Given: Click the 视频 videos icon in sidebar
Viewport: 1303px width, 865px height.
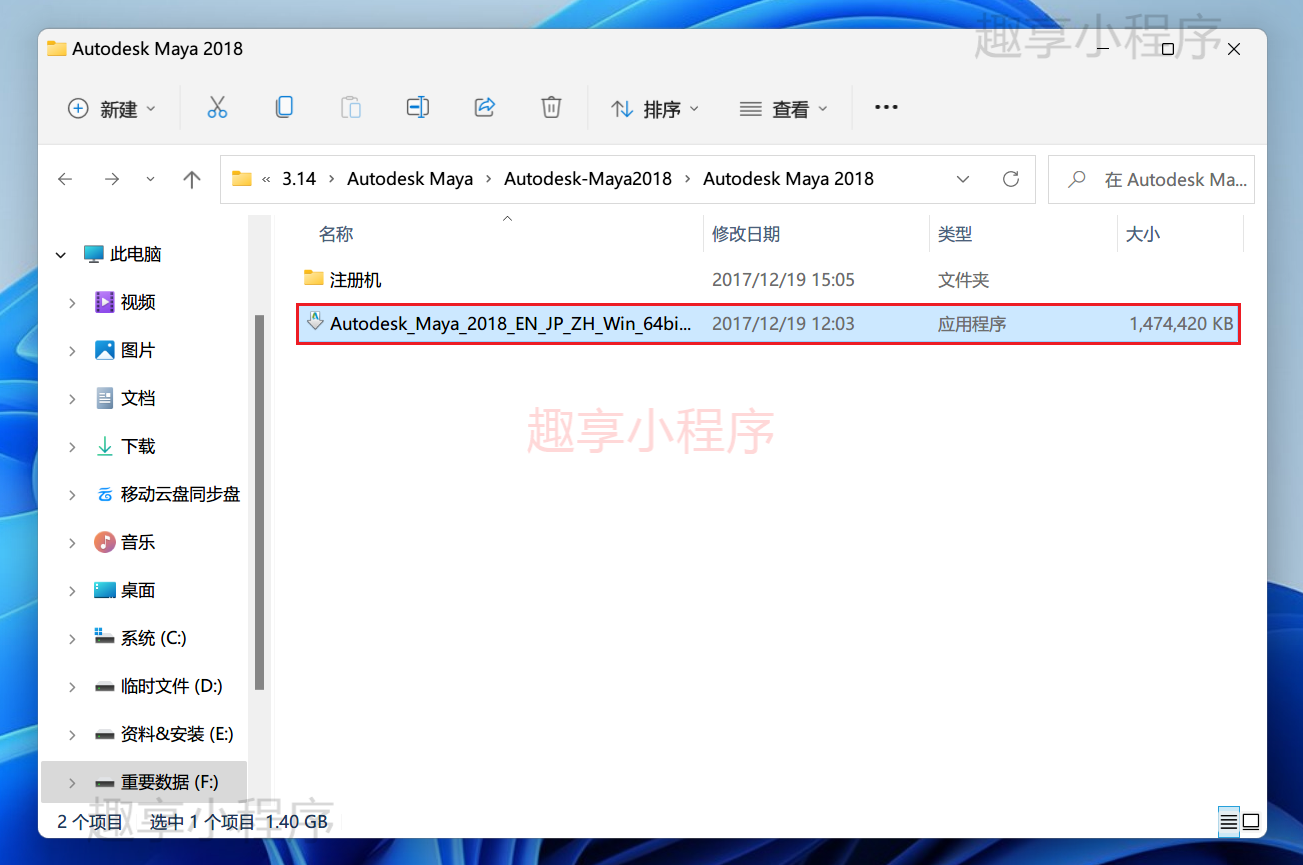Looking at the screenshot, I should click(105, 302).
